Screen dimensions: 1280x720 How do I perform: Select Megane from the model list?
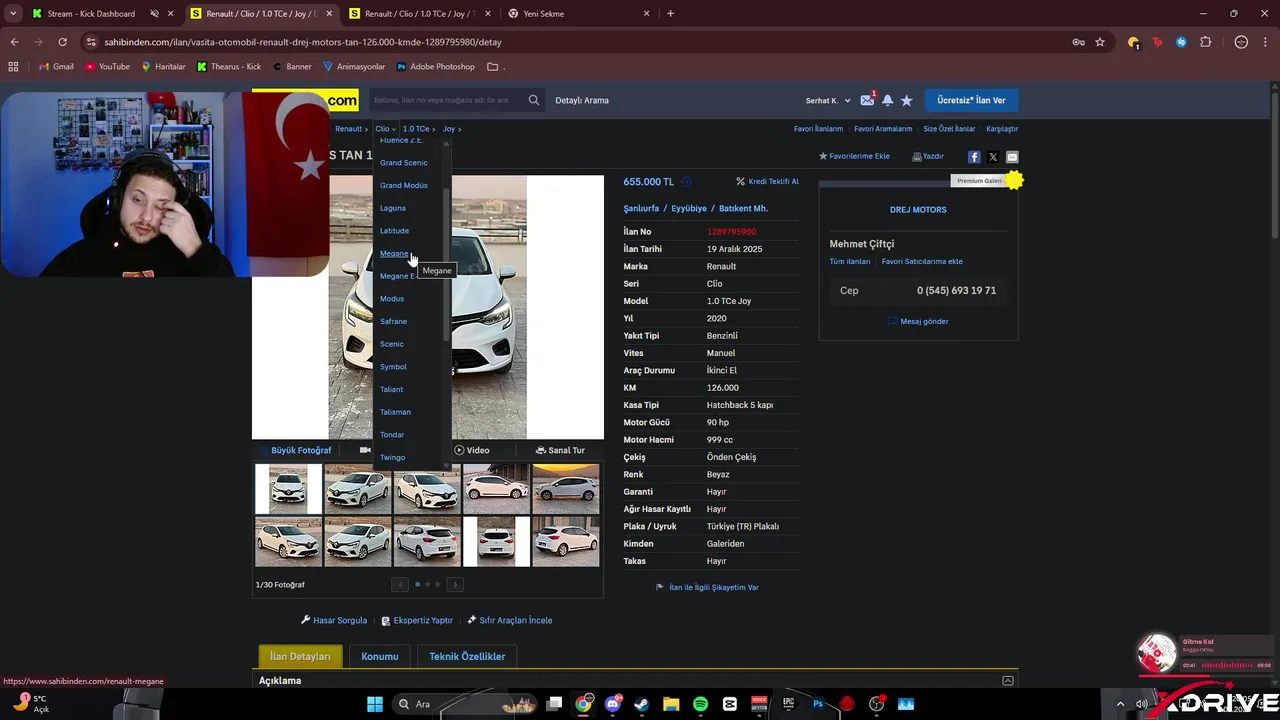click(x=394, y=253)
